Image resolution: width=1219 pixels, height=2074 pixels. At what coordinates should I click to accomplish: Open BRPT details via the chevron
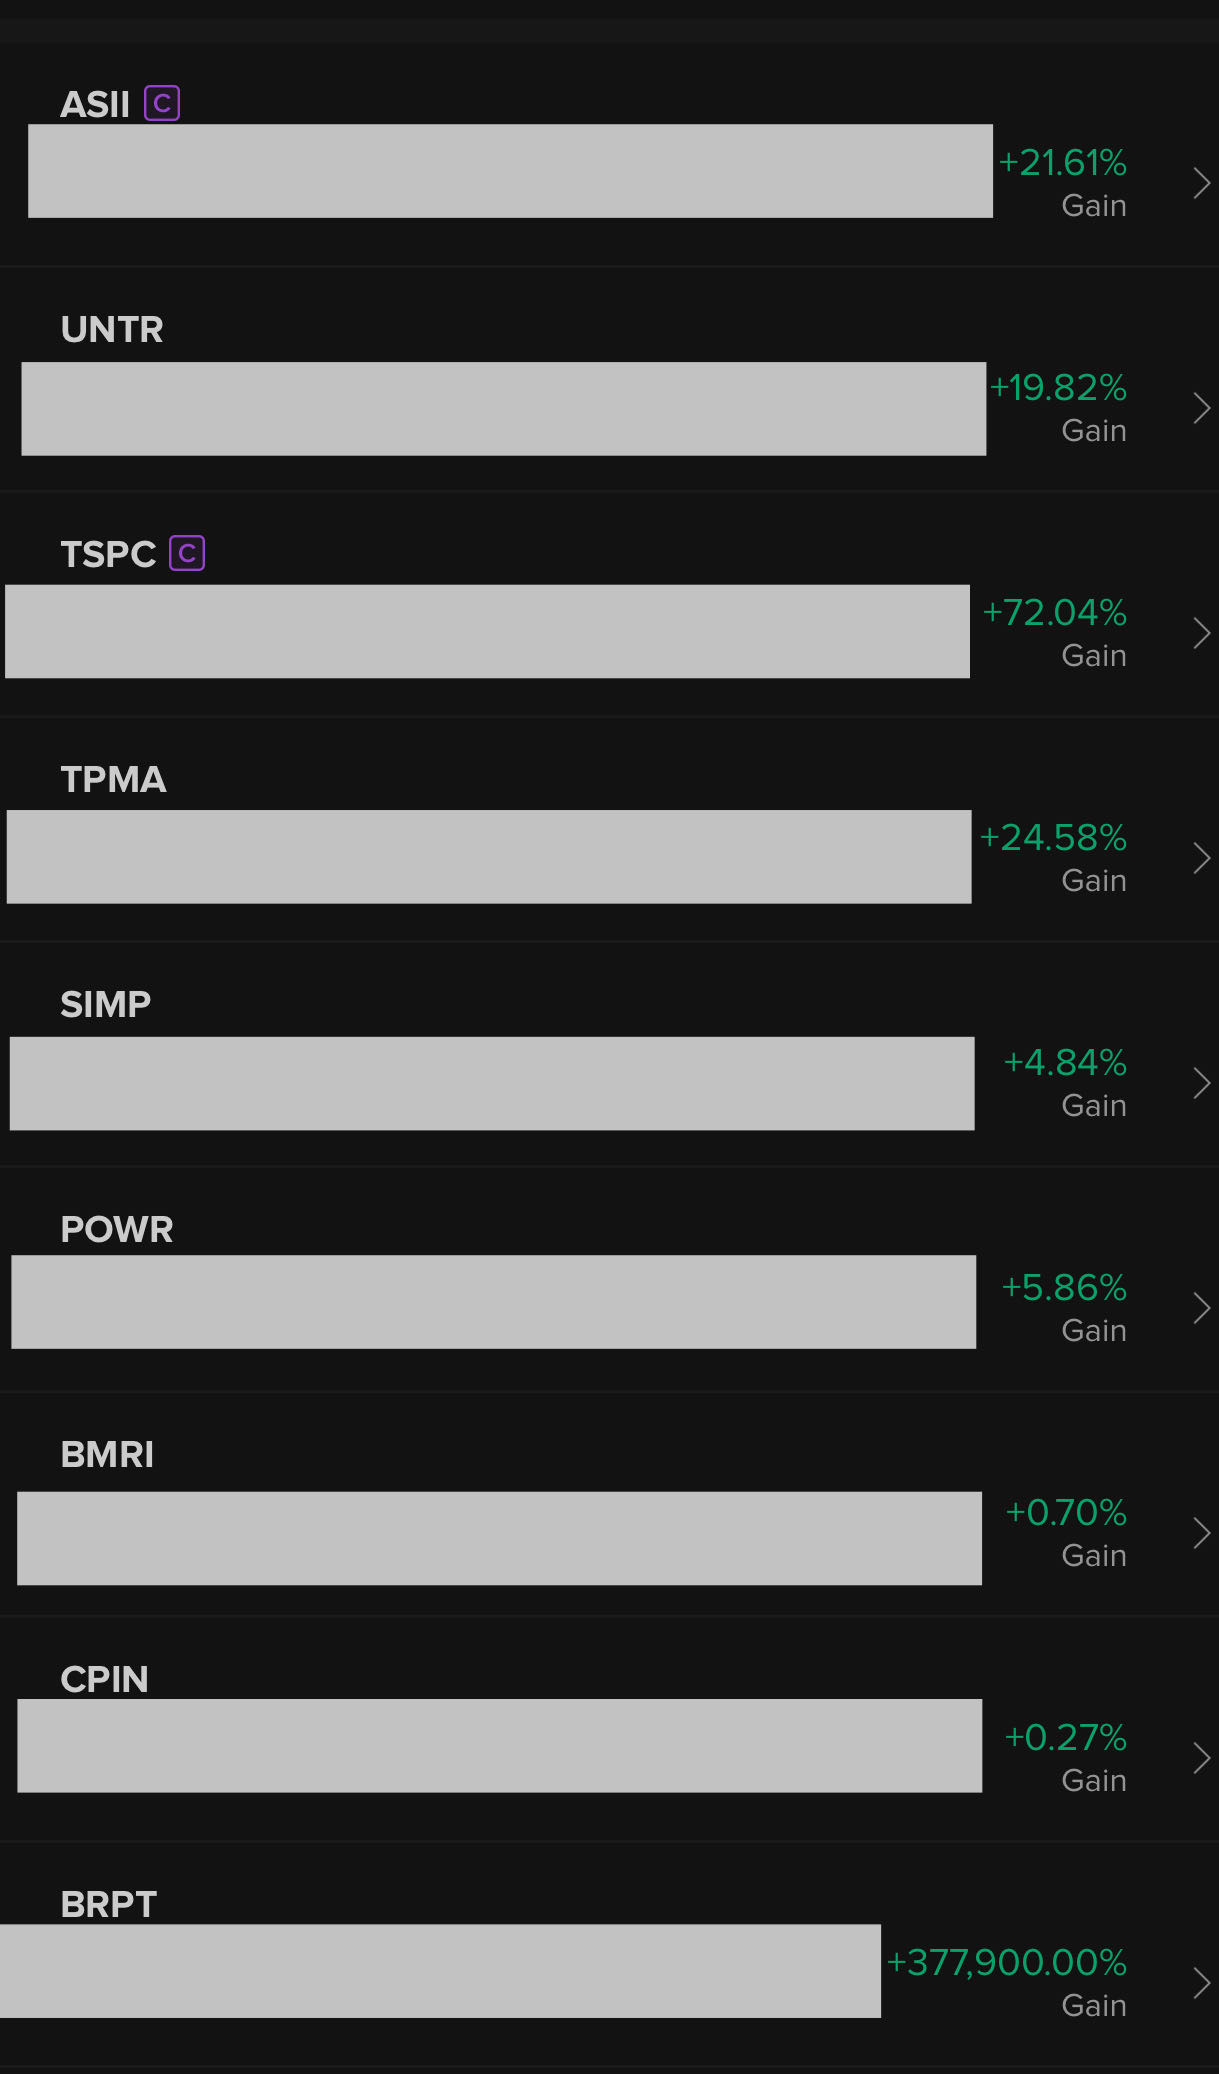click(x=1201, y=1983)
